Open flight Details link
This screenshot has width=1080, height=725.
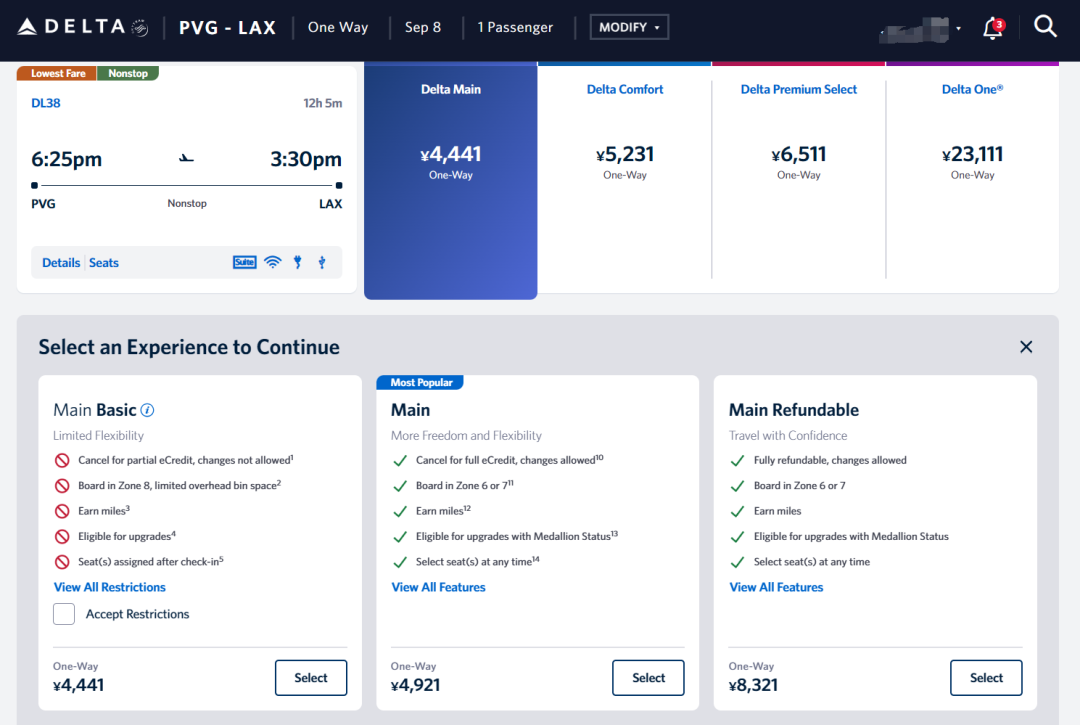coord(61,263)
